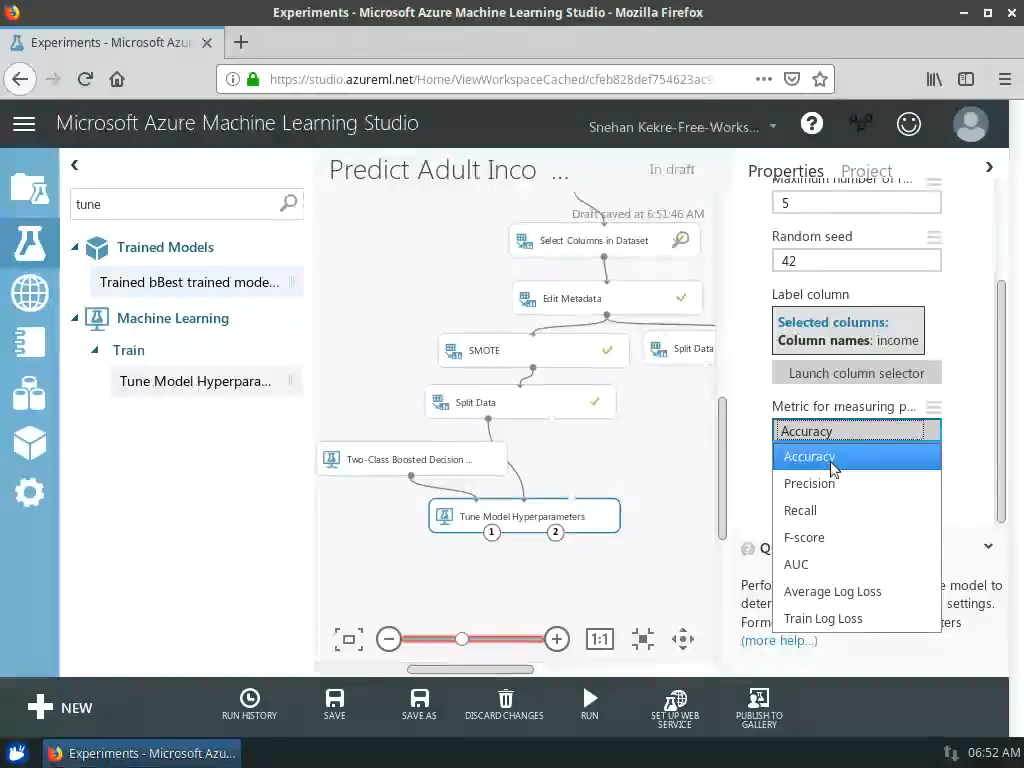
Task: Select Precision in metric dropdown
Action: (x=857, y=483)
